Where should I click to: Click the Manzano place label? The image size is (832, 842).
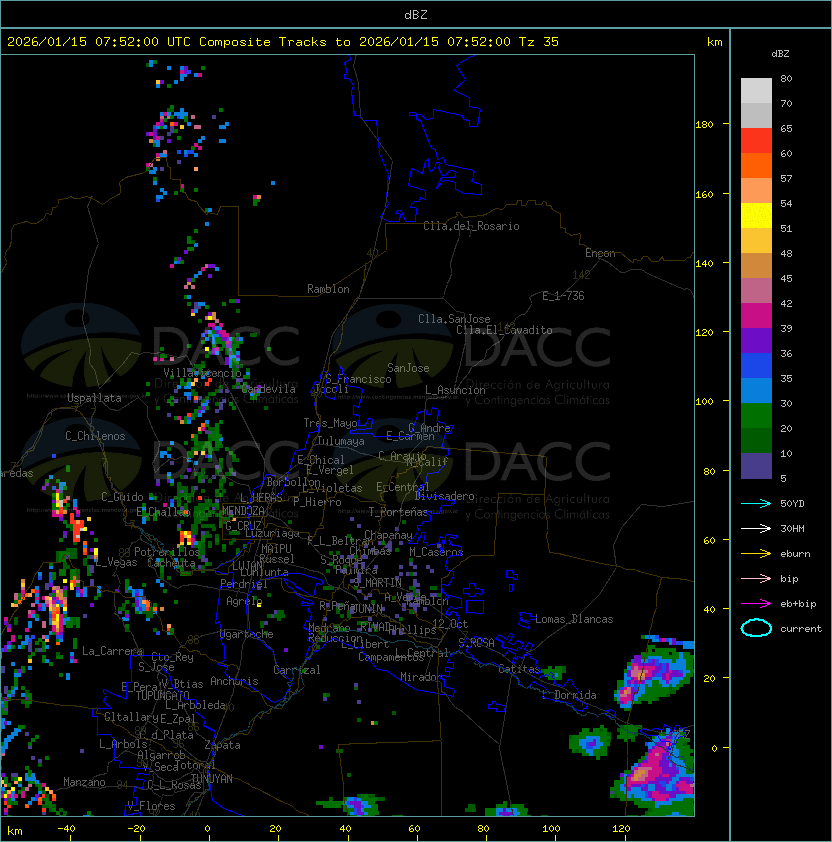(x=84, y=782)
